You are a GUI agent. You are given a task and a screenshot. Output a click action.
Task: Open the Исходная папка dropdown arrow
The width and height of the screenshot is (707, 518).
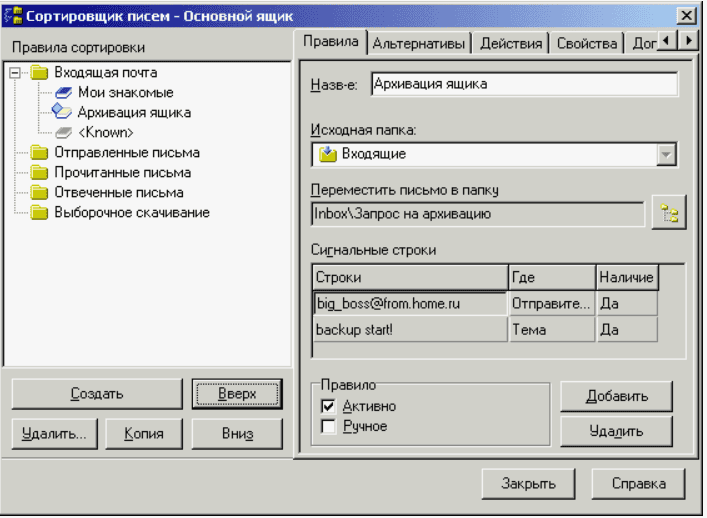coord(666,155)
